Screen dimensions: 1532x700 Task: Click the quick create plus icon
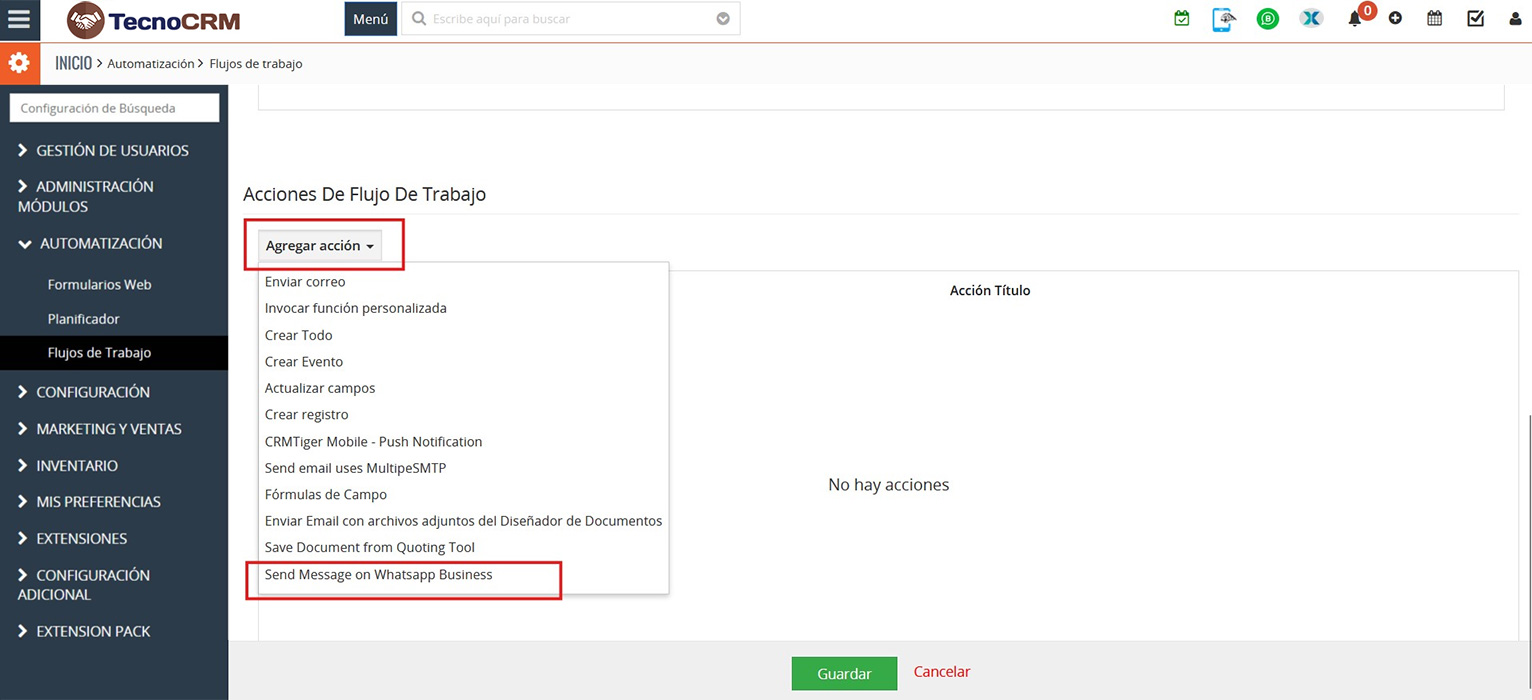tap(1395, 19)
